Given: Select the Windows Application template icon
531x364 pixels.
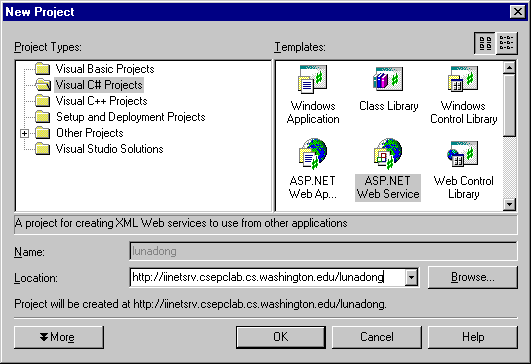Looking at the screenshot, I should pyautogui.click(x=313, y=79).
